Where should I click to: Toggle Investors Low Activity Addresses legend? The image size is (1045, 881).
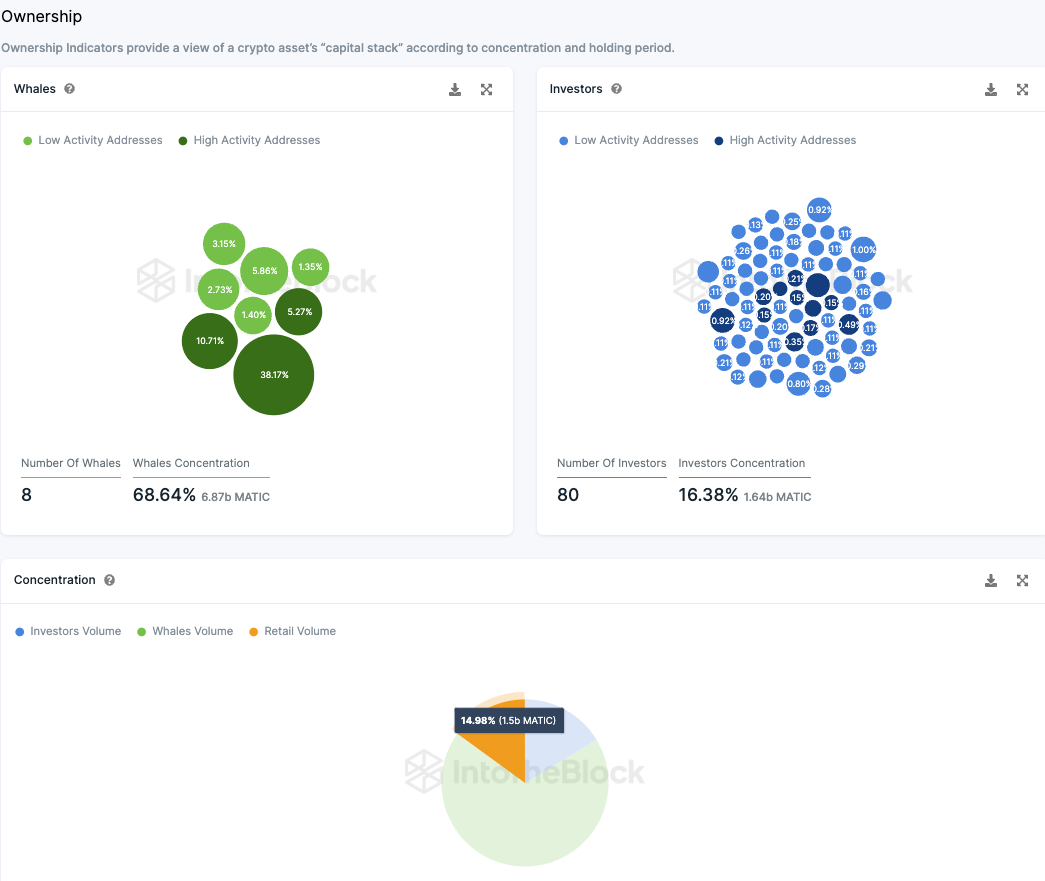(x=628, y=140)
